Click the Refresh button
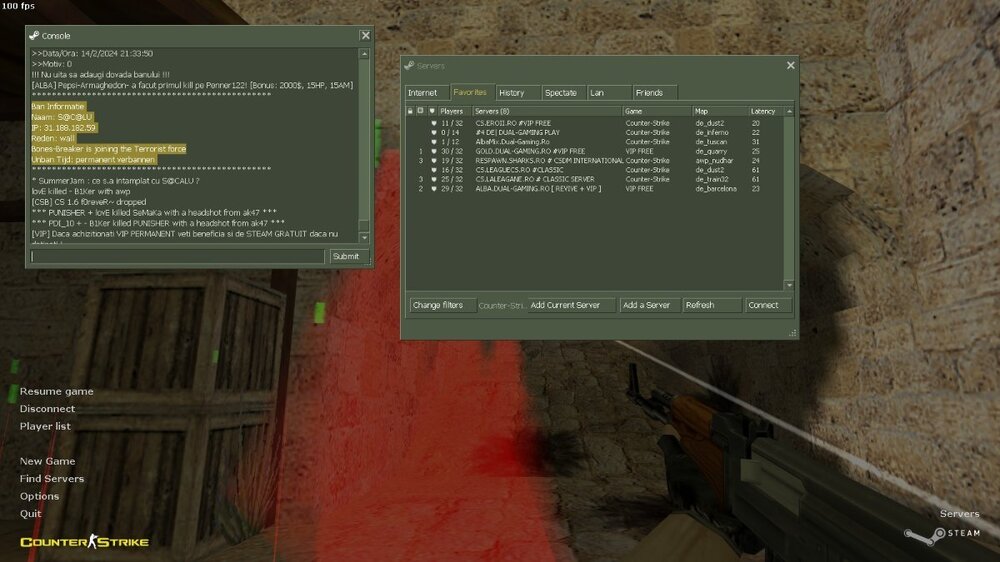Viewport: 1000px width, 562px height. [711, 305]
